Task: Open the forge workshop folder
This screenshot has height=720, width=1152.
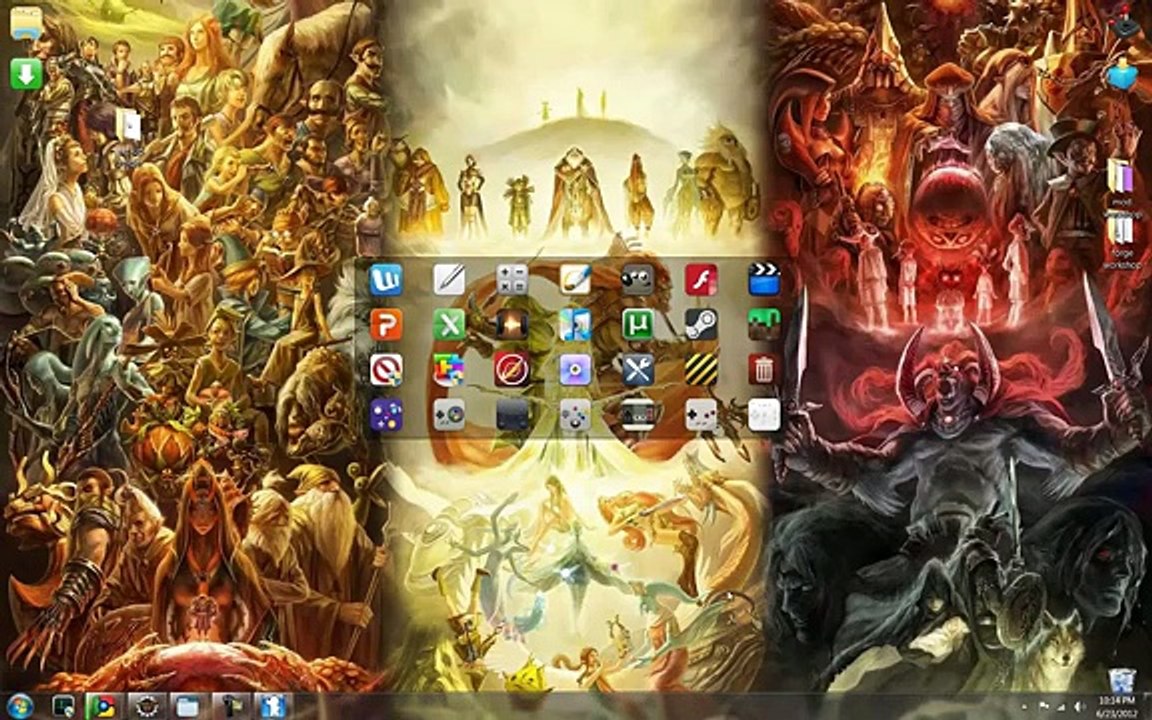Action: (x=1122, y=241)
